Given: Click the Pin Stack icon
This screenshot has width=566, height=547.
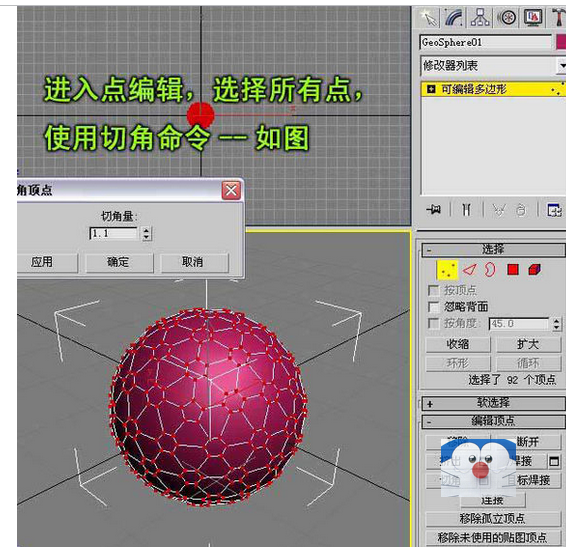Looking at the screenshot, I should pos(434,209).
